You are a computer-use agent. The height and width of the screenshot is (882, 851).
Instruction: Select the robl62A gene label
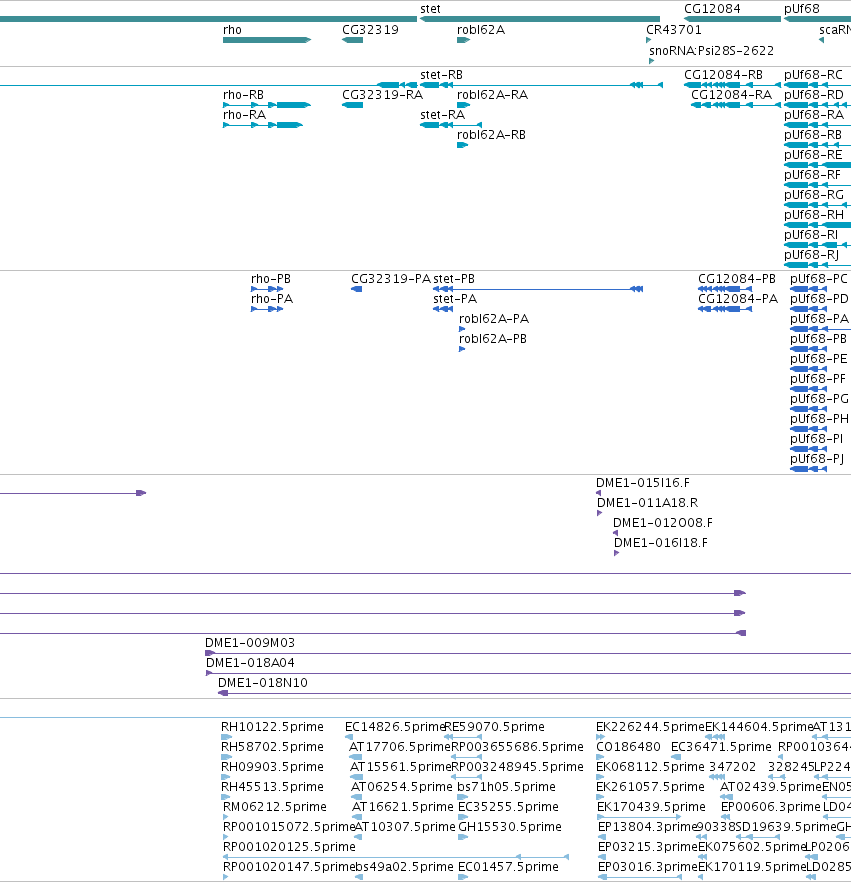click(x=481, y=30)
